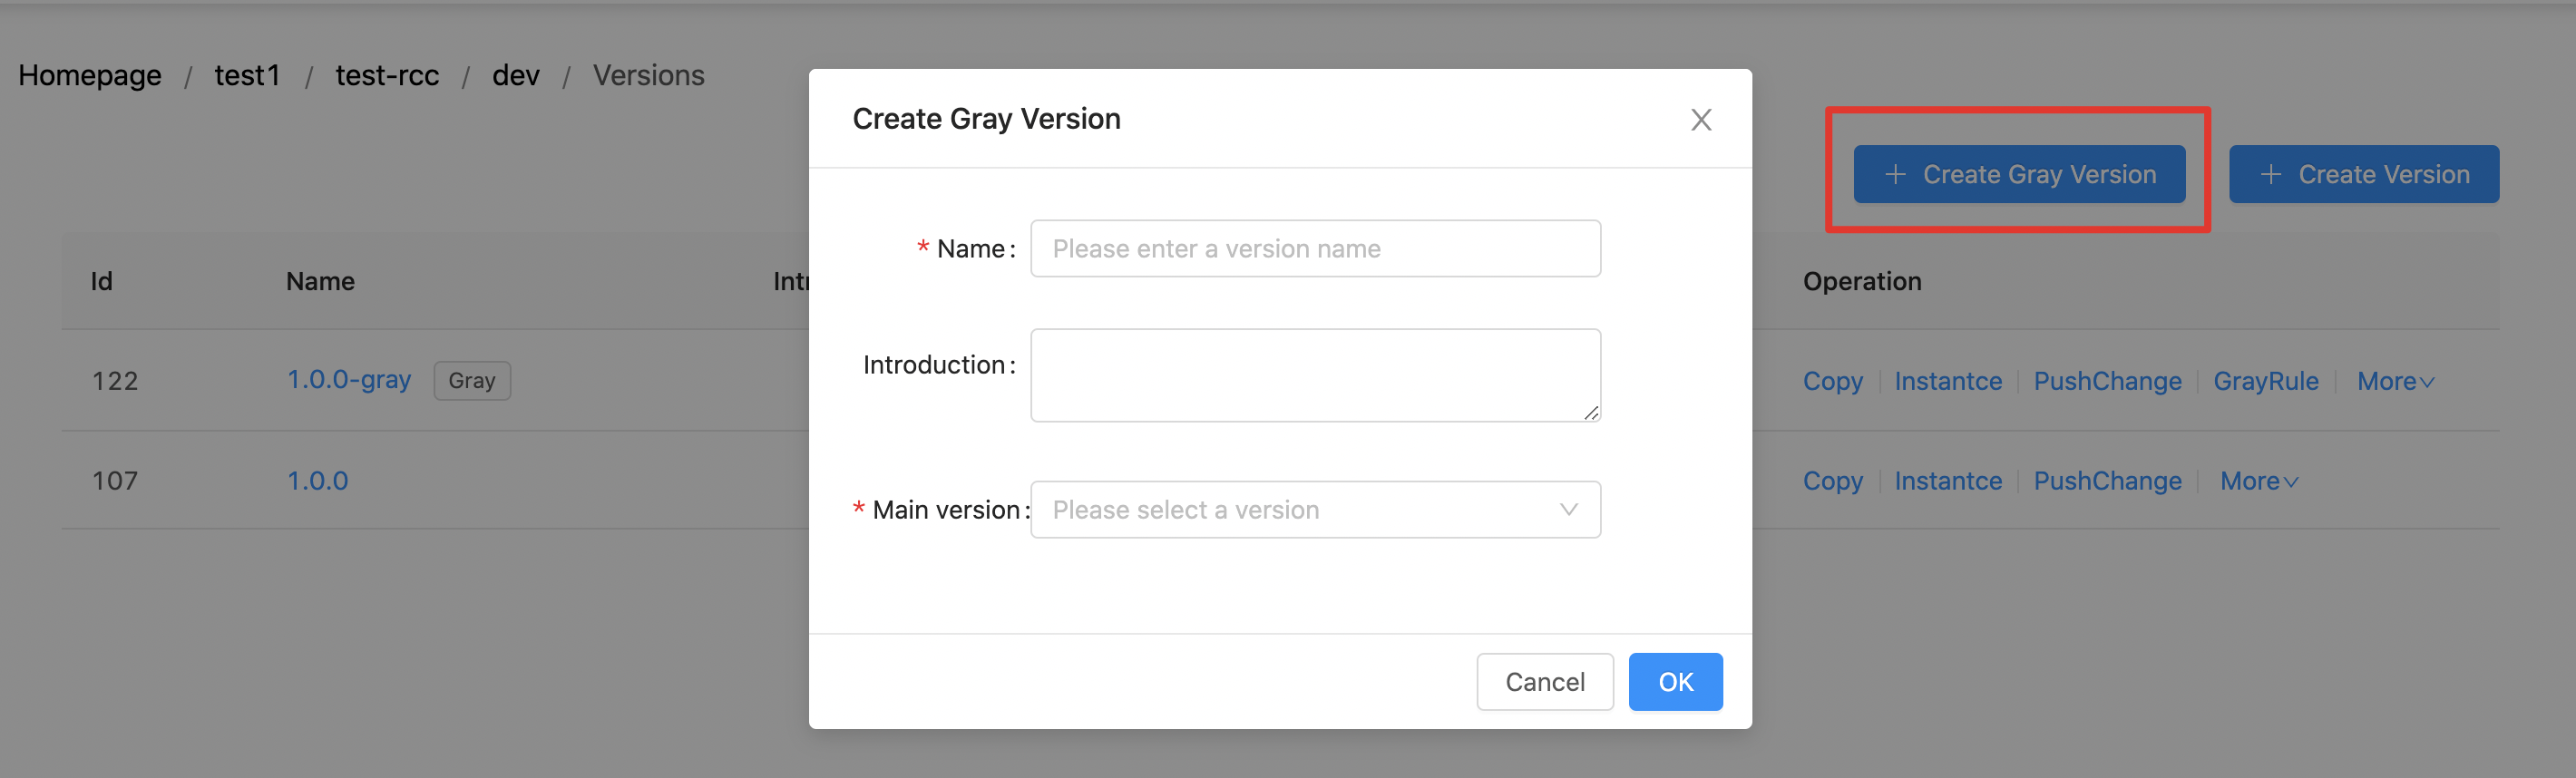
Task: Expand More menu in 1.0.0-gray row
Action: [x=2395, y=381]
